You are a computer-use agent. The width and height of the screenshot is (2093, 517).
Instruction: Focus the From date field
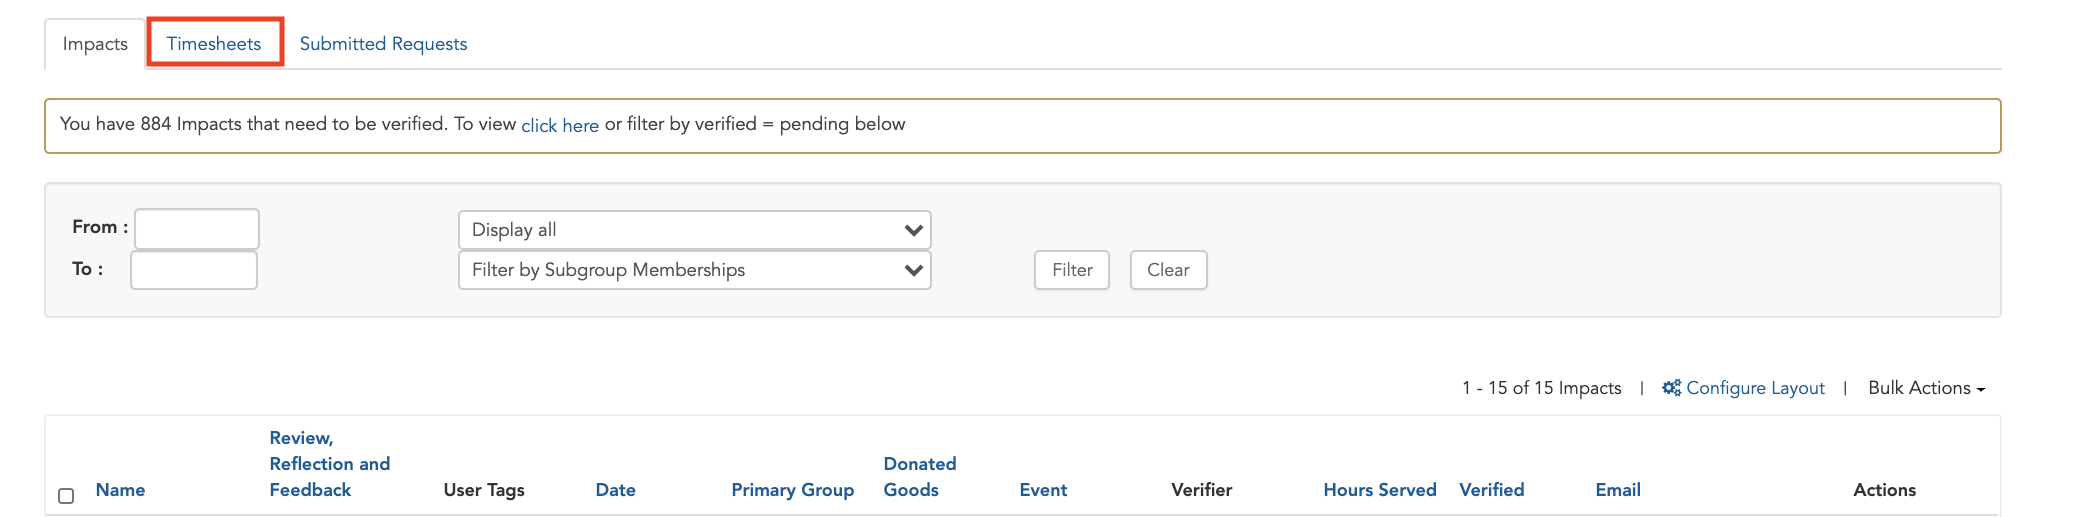(x=197, y=229)
